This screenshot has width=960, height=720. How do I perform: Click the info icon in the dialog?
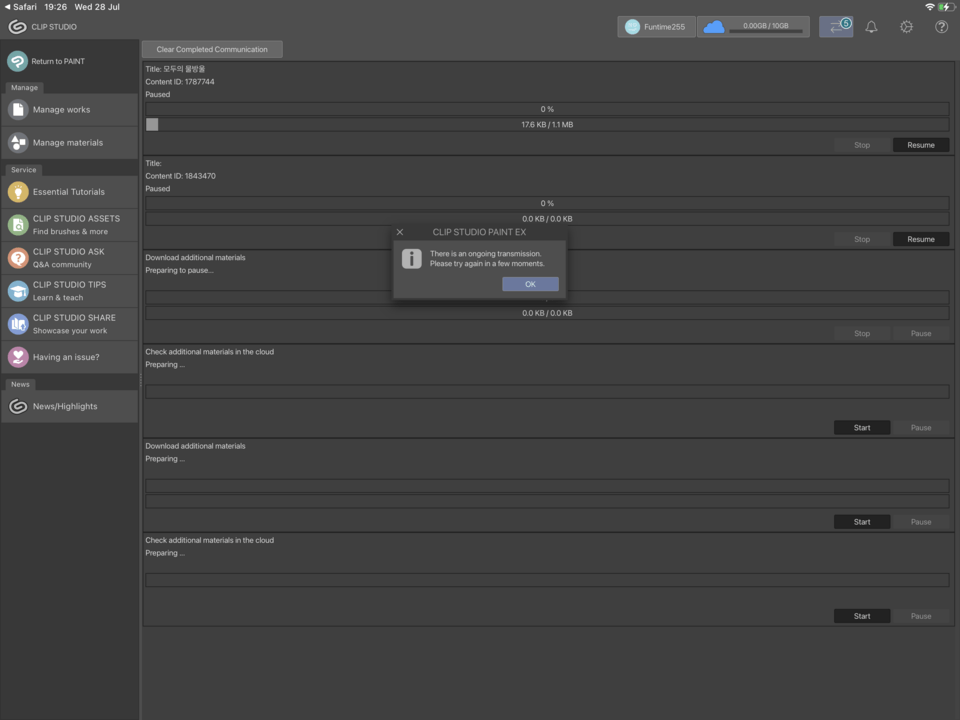(411, 258)
